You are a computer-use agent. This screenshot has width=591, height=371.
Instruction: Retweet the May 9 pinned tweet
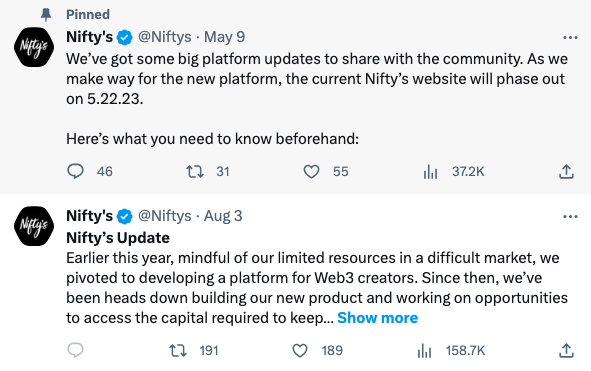tap(195, 172)
